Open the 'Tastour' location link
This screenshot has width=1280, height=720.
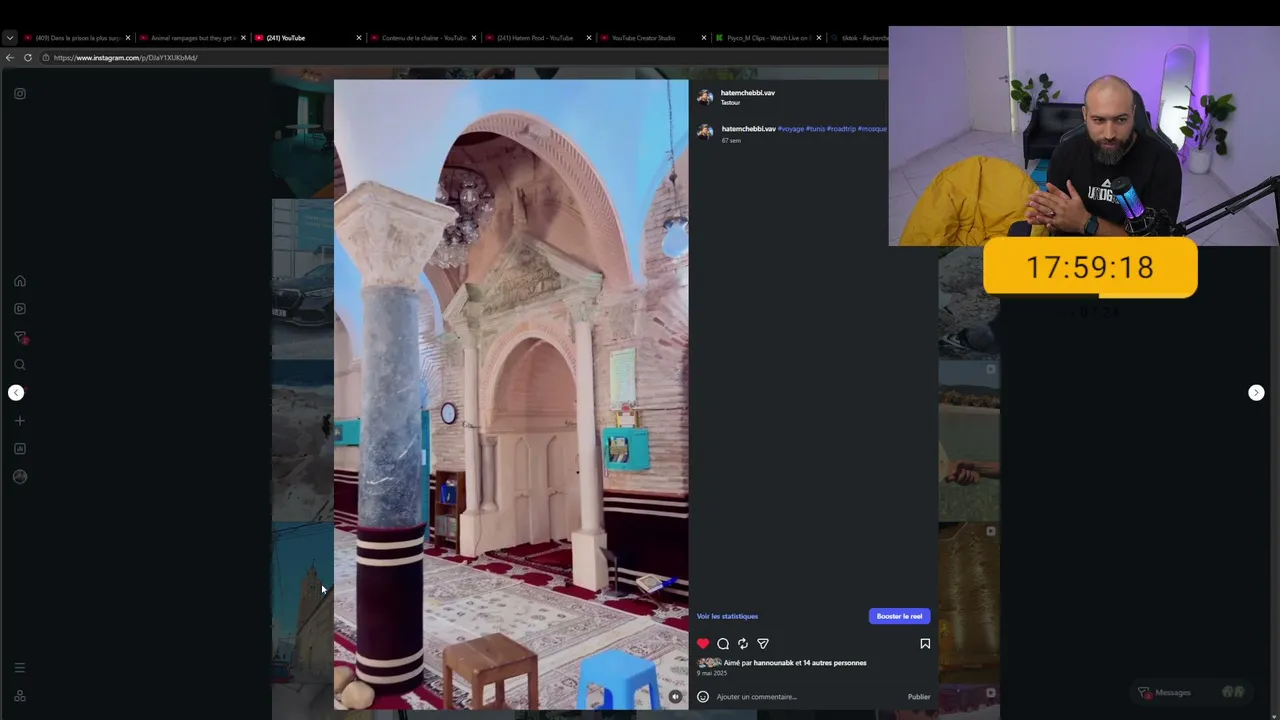pos(730,103)
